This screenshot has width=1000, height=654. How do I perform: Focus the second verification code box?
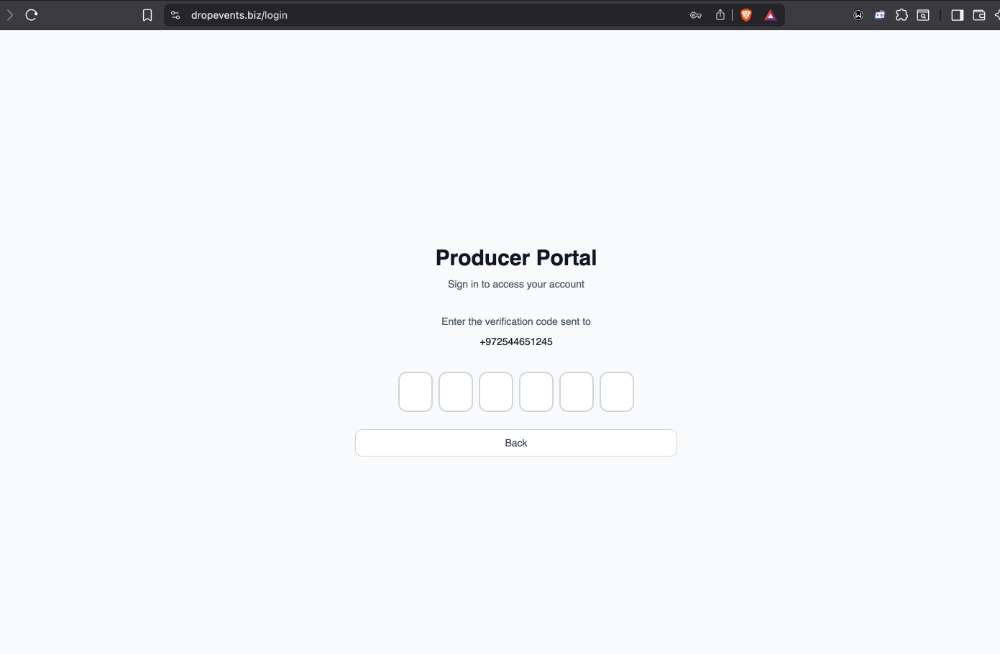456,392
